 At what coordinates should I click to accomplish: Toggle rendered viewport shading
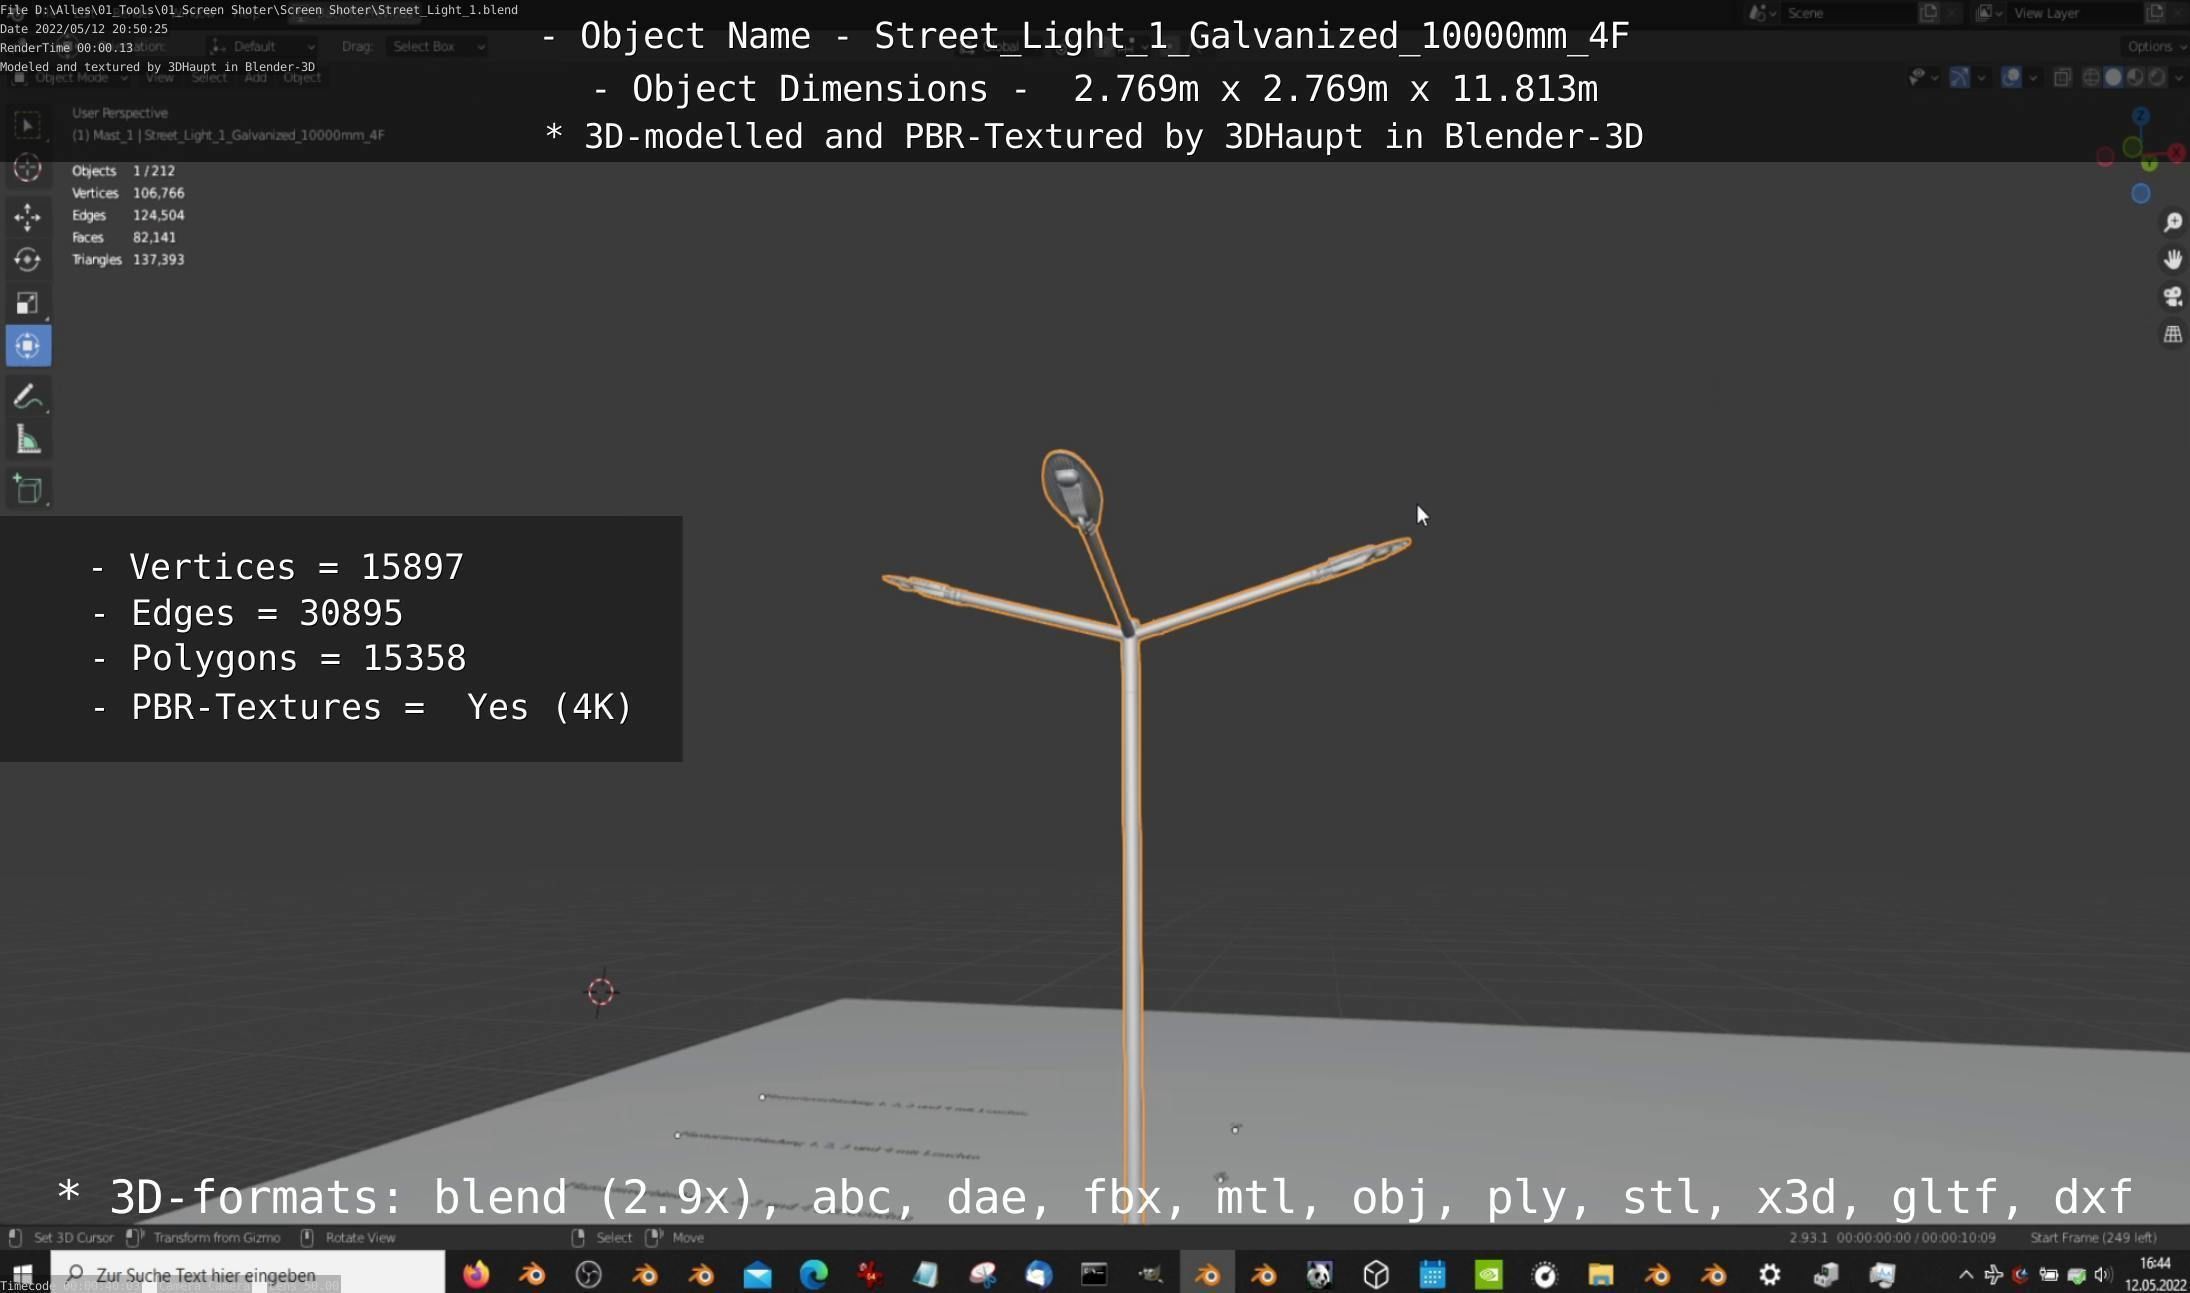click(x=2157, y=77)
